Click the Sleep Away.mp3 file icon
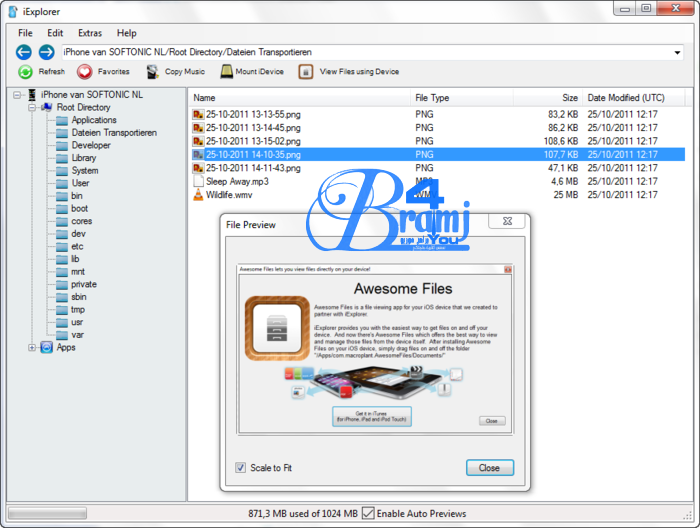 [x=198, y=181]
